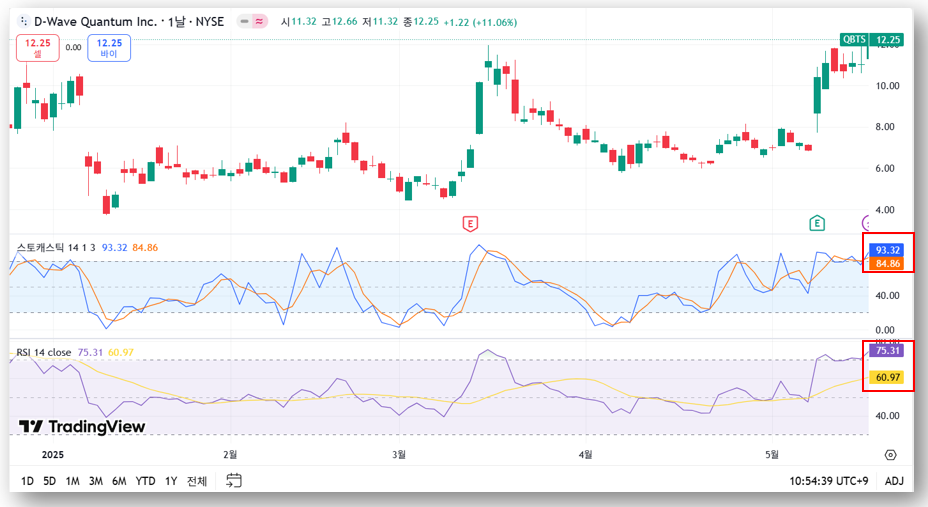The width and height of the screenshot is (928, 507).
Task: Open the chart settings gear icon
Action: click(891, 455)
